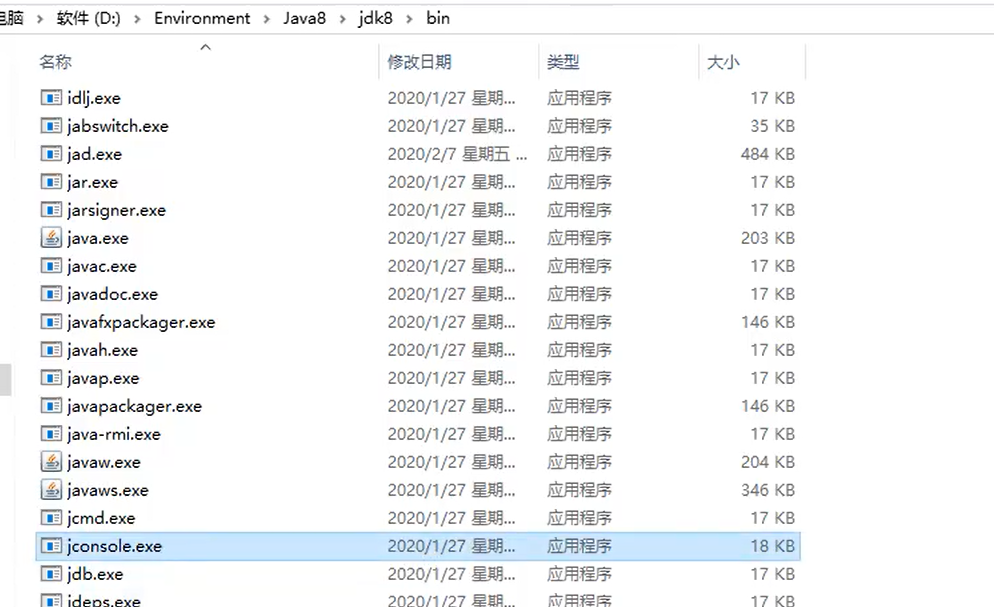
Task: Click the jad.exe file icon
Action: [51, 153]
